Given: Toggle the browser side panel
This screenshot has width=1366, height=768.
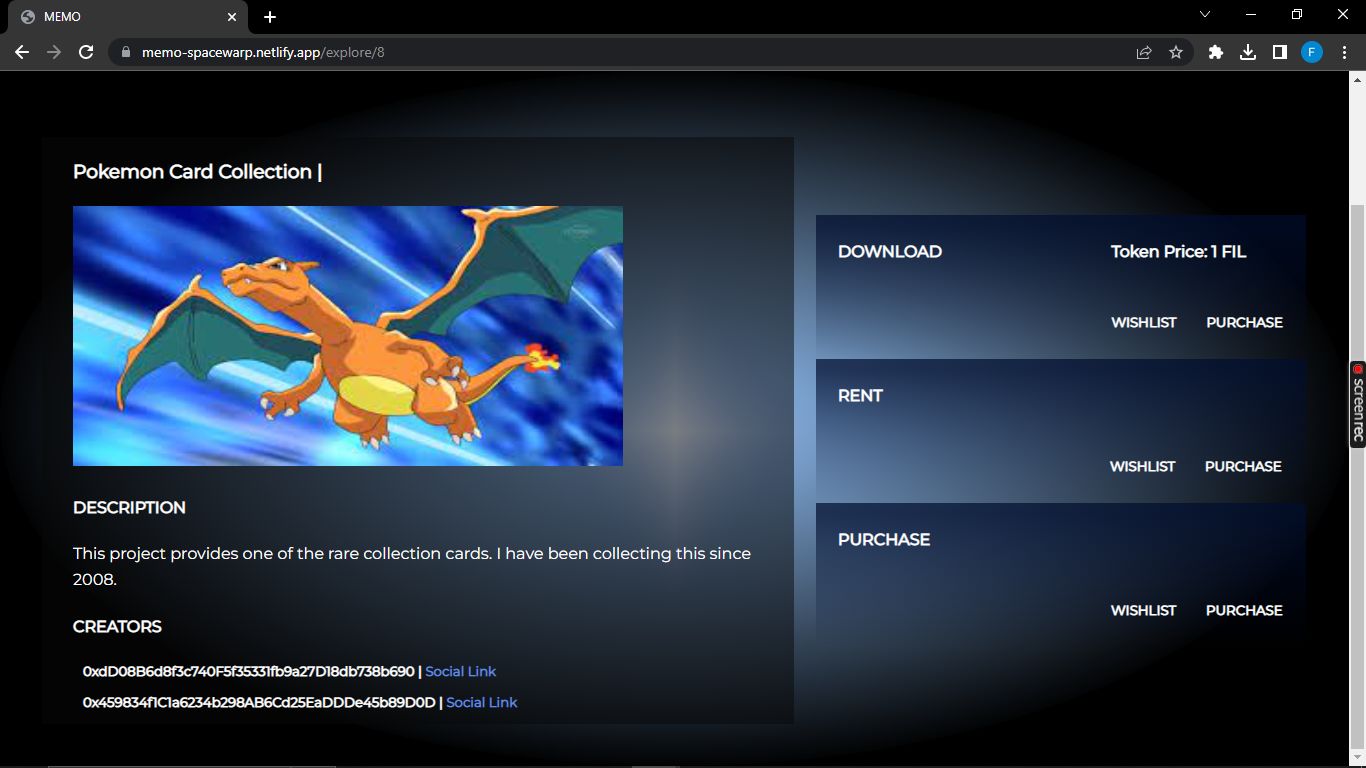Looking at the screenshot, I should point(1279,52).
